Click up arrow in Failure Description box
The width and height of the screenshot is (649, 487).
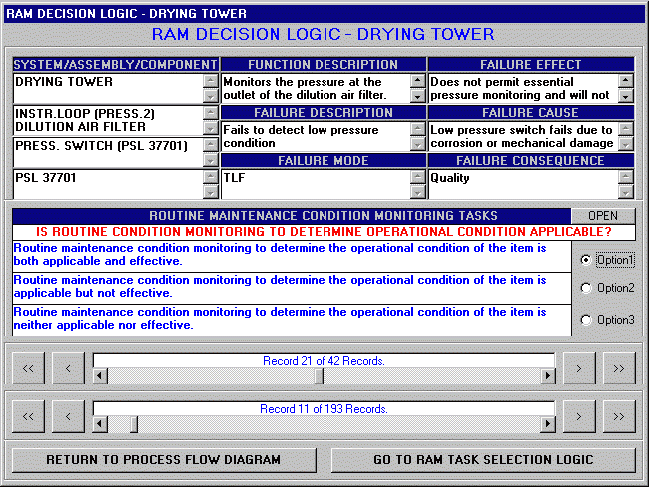(418, 129)
